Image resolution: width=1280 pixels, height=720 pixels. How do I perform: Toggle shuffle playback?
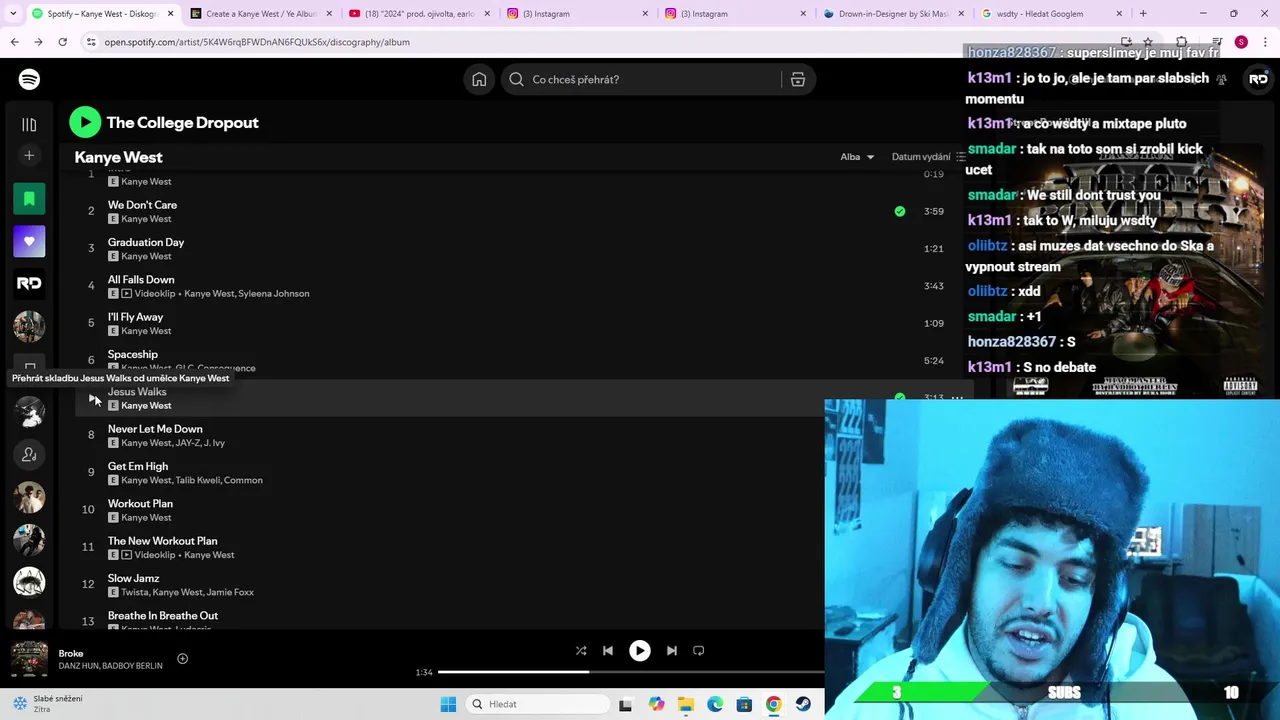coord(581,650)
